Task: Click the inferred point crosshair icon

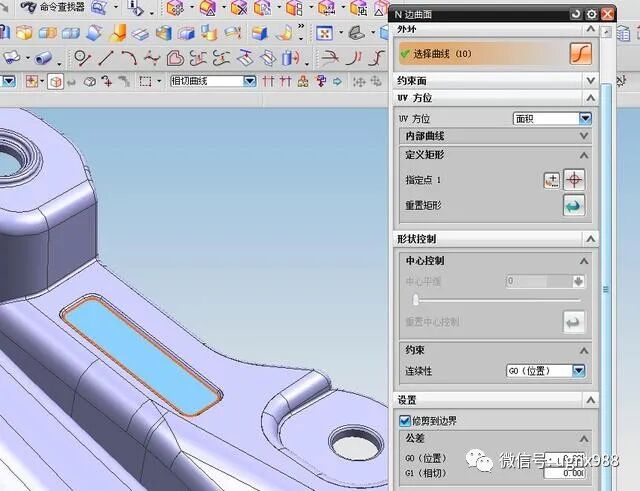Action: click(574, 180)
